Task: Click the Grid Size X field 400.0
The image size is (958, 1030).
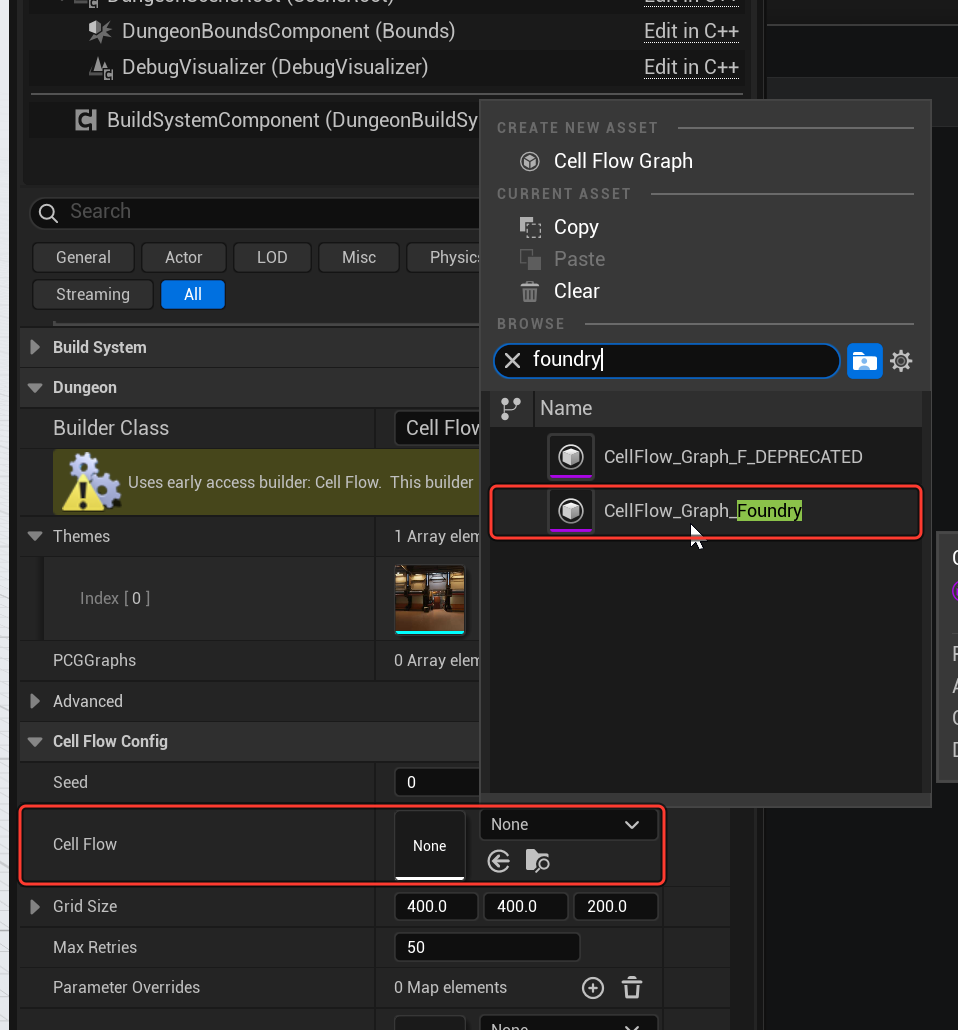Action: [x=436, y=907]
